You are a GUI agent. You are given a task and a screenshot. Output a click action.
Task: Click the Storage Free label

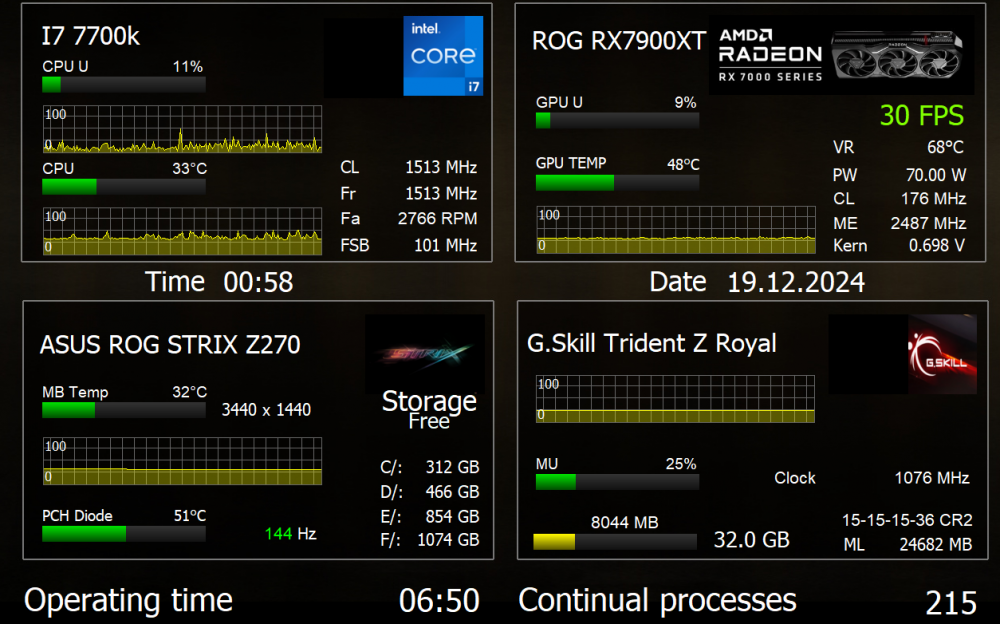429,410
